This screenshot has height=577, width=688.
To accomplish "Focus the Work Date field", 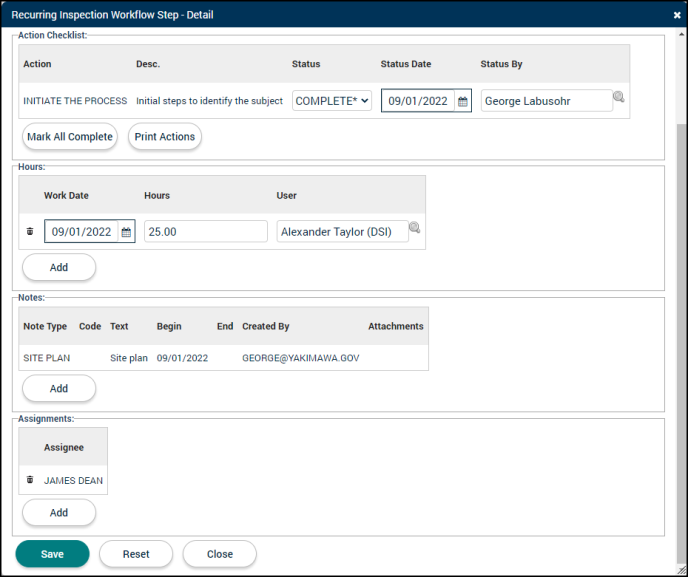I will coord(81,232).
